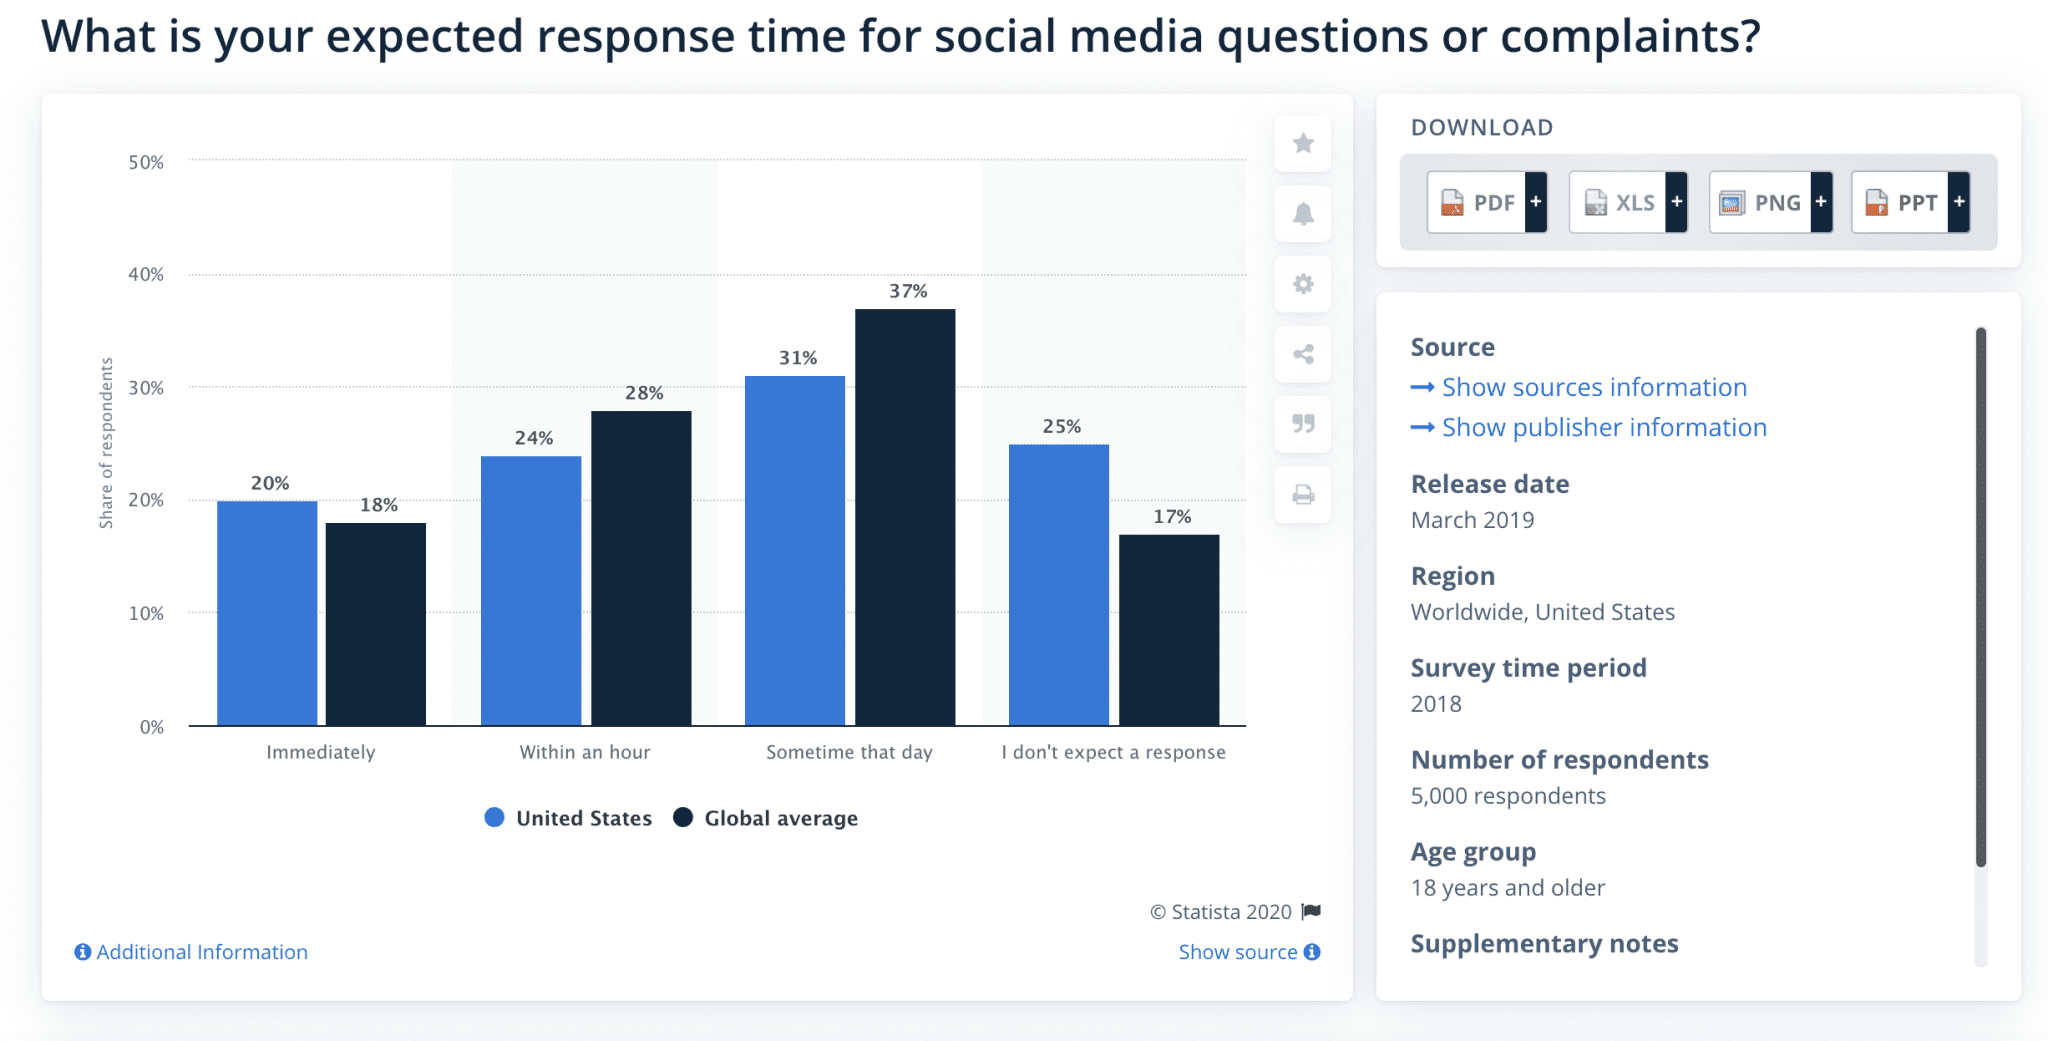Expand the PDF download plus button
Image resolution: width=2048 pixels, height=1041 pixels.
1536,202
